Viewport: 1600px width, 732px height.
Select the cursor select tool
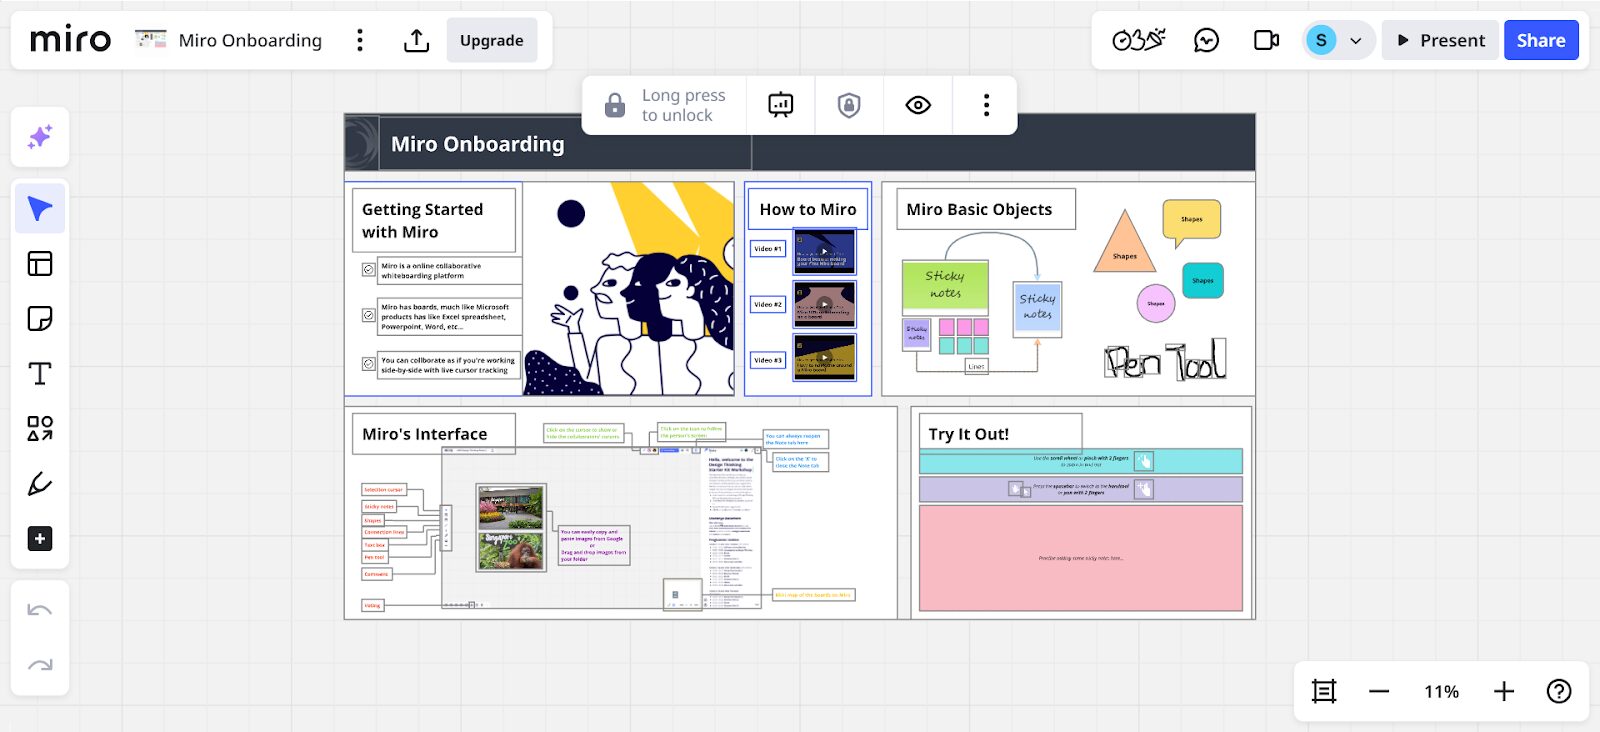[x=40, y=209]
